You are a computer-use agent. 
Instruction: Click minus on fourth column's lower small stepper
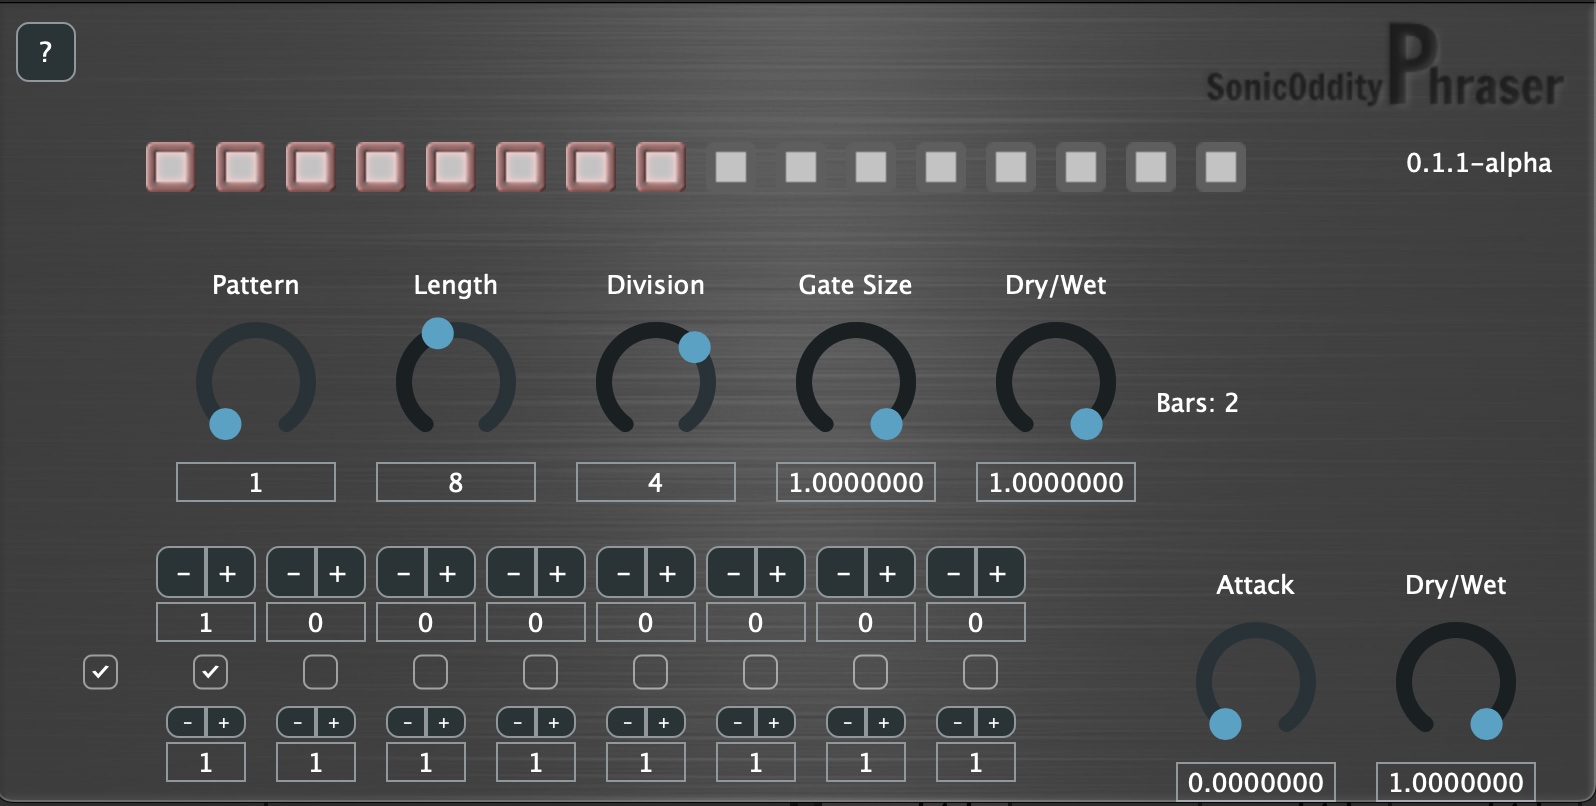coord(517,722)
